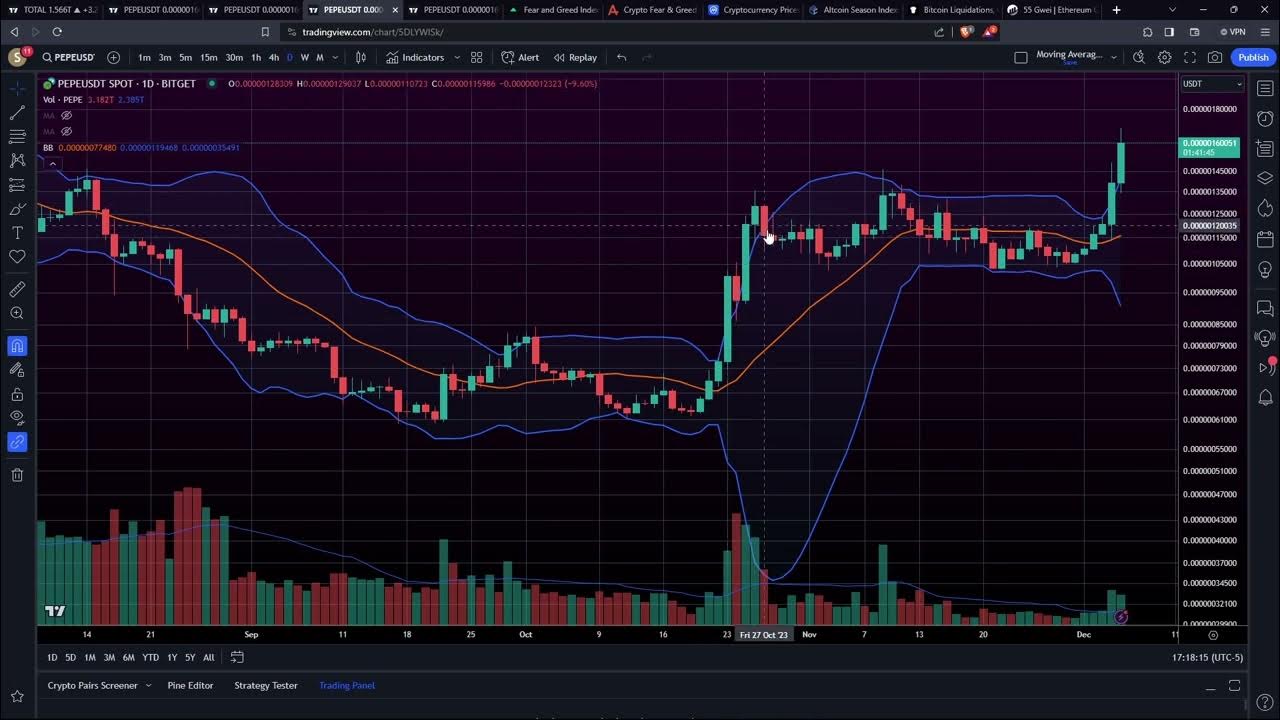Image resolution: width=1280 pixels, height=720 pixels.
Task: Toggle hide all drawings eye icon
Action: click(x=17, y=417)
